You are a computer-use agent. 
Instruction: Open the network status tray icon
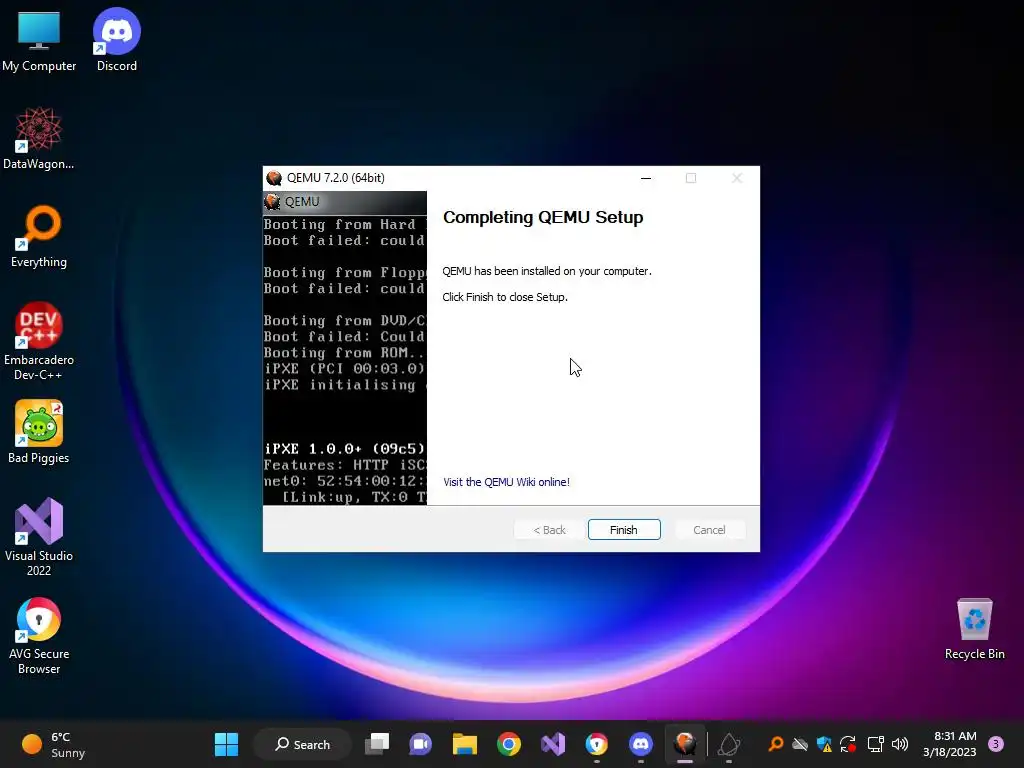tap(875, 744)
